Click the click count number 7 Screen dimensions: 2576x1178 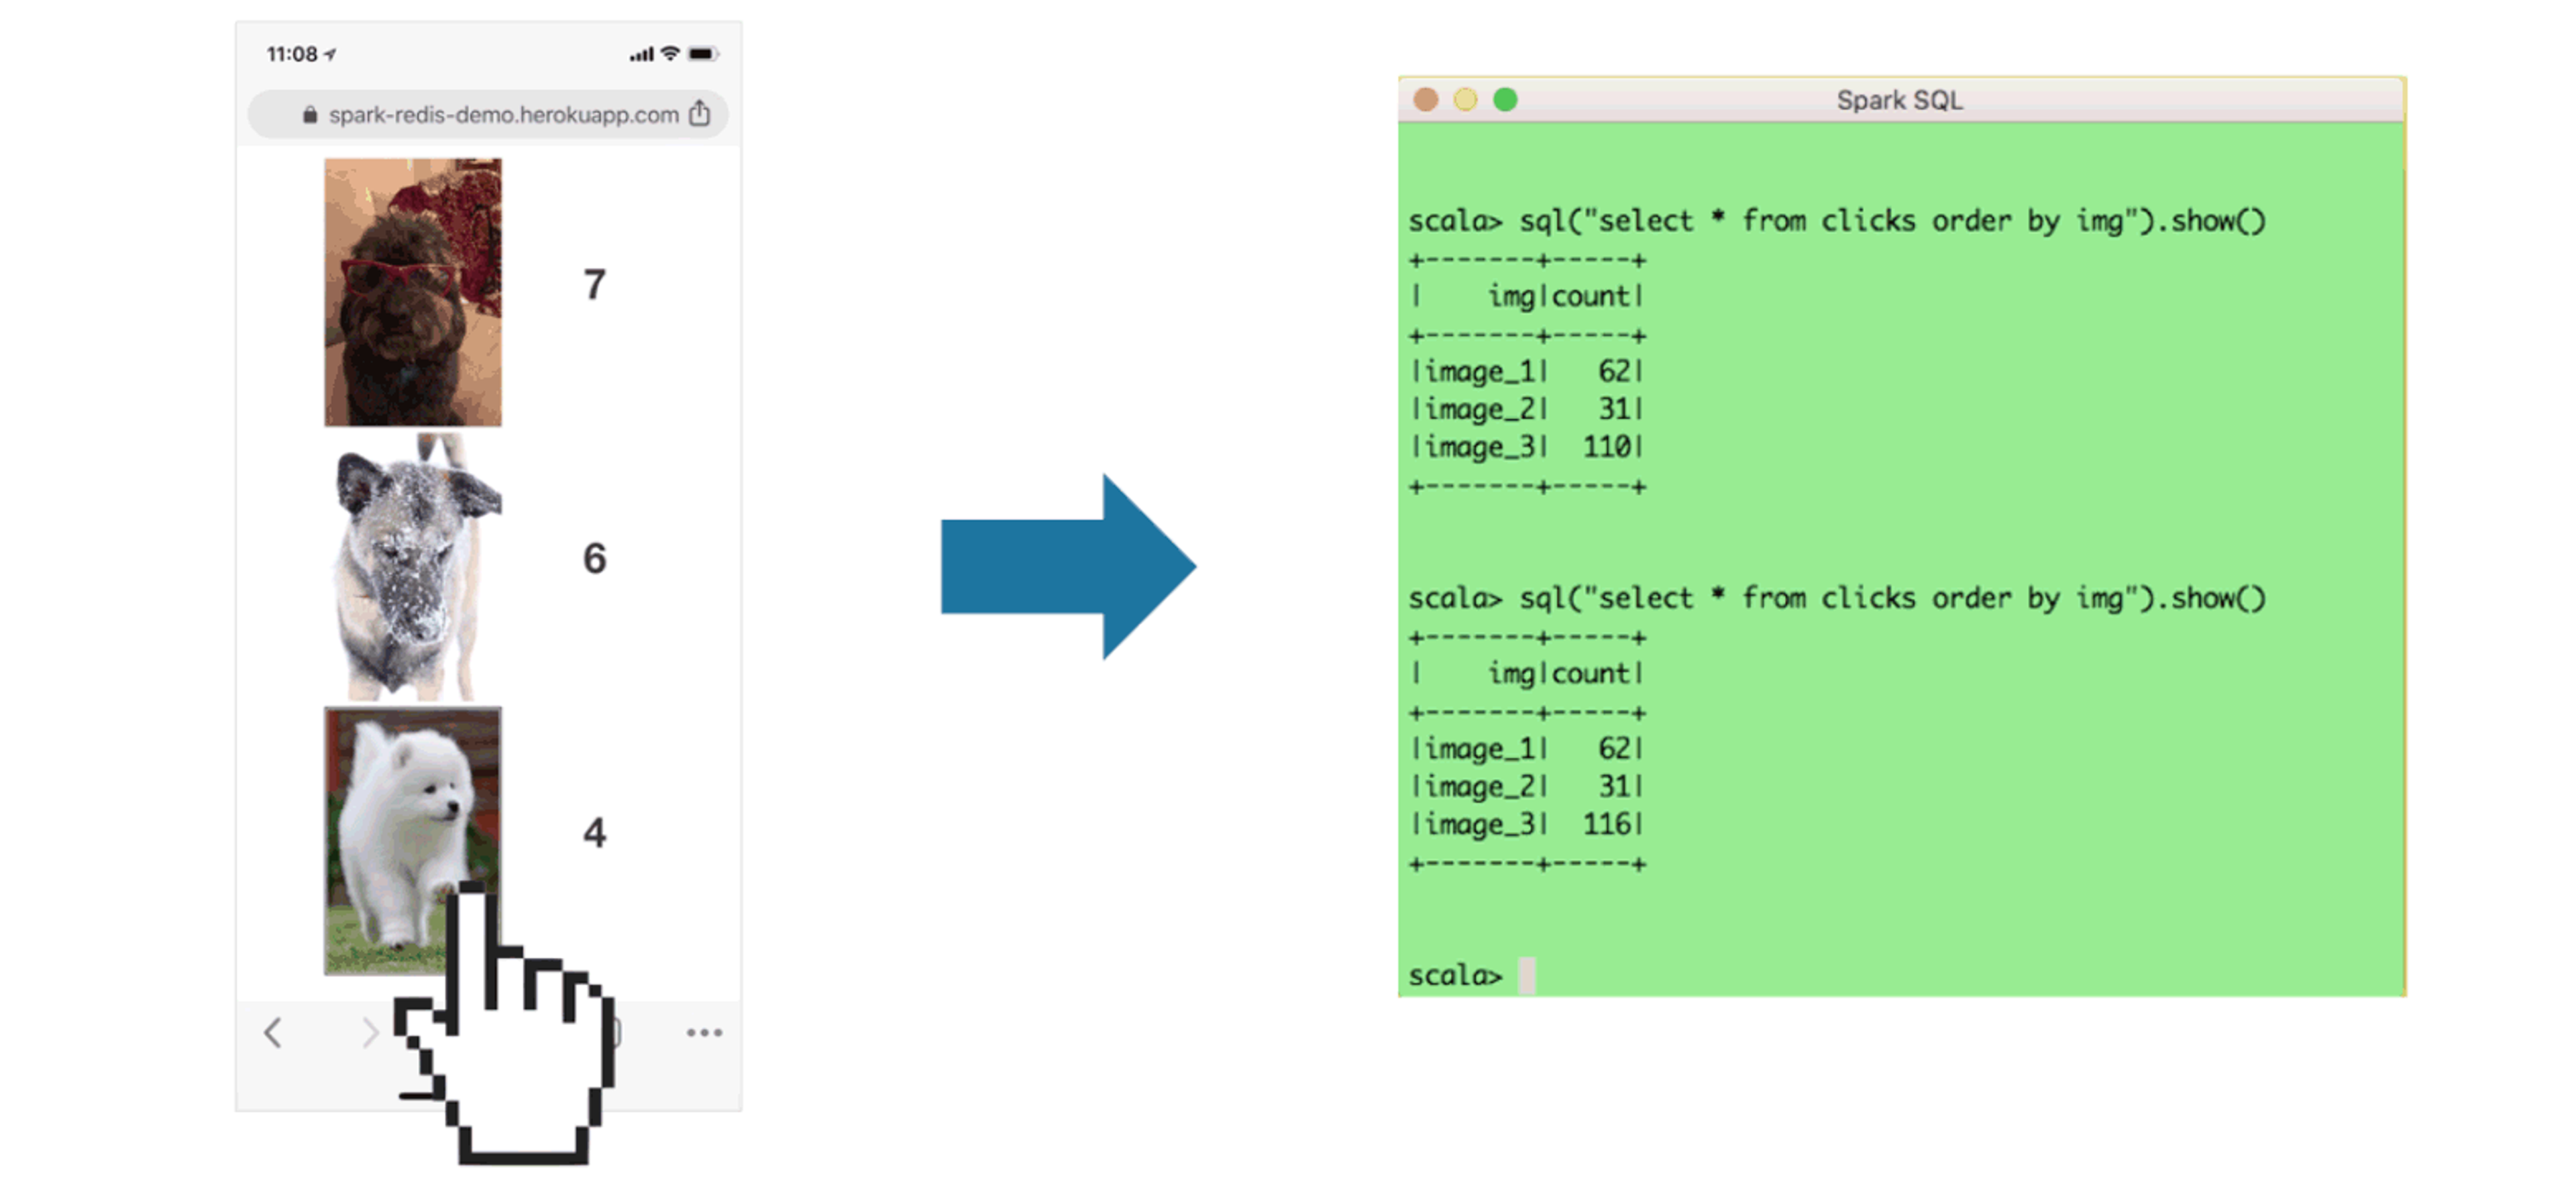595,285
